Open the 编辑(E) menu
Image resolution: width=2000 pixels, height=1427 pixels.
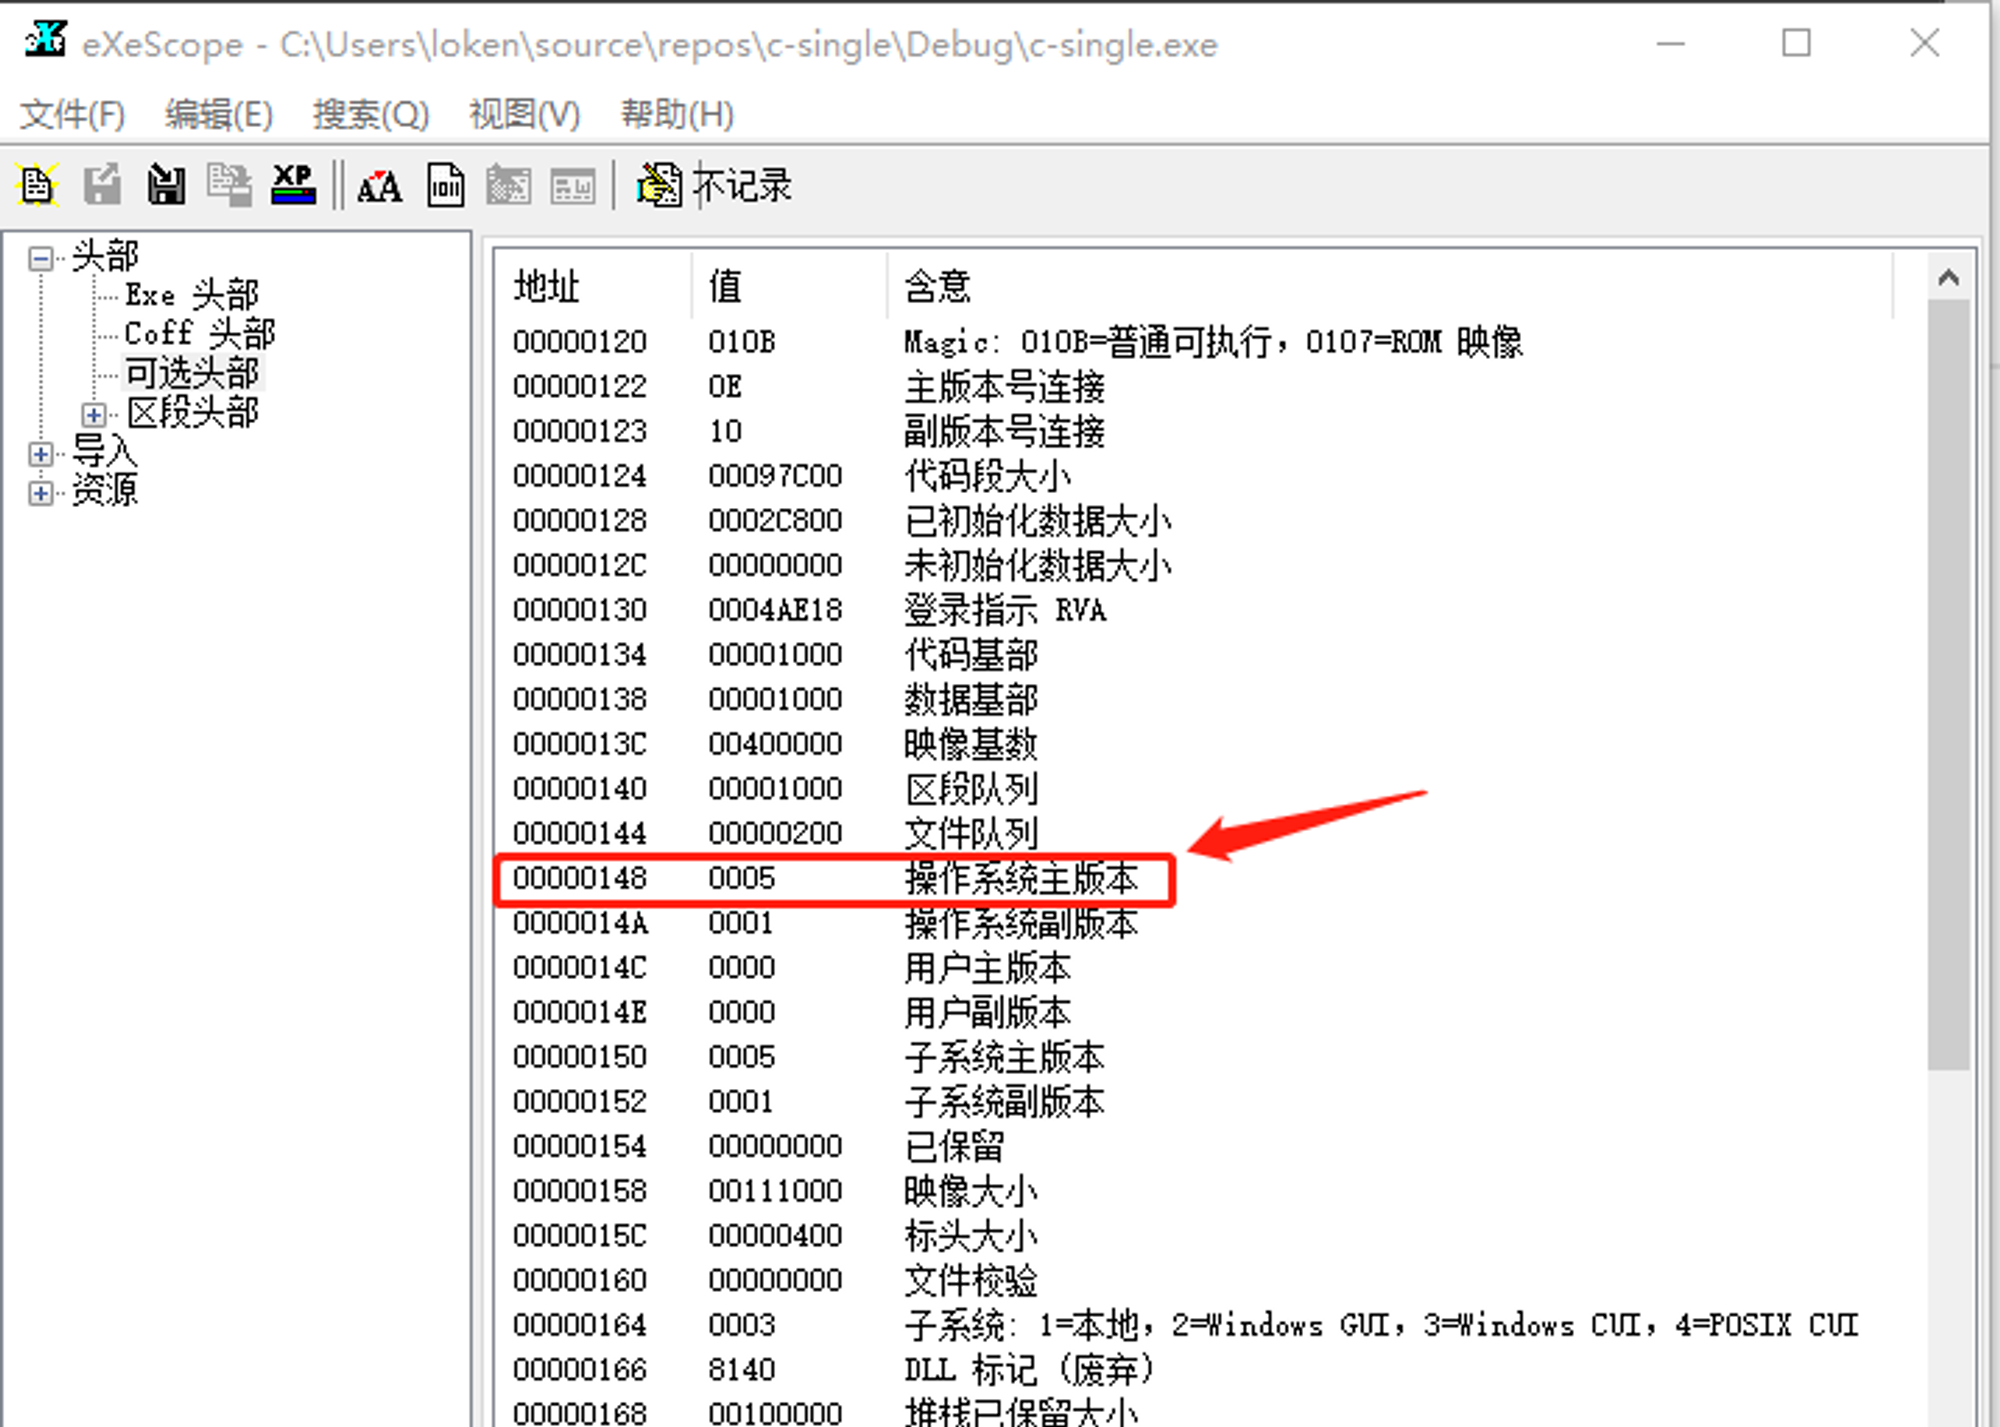pos(219,114)
